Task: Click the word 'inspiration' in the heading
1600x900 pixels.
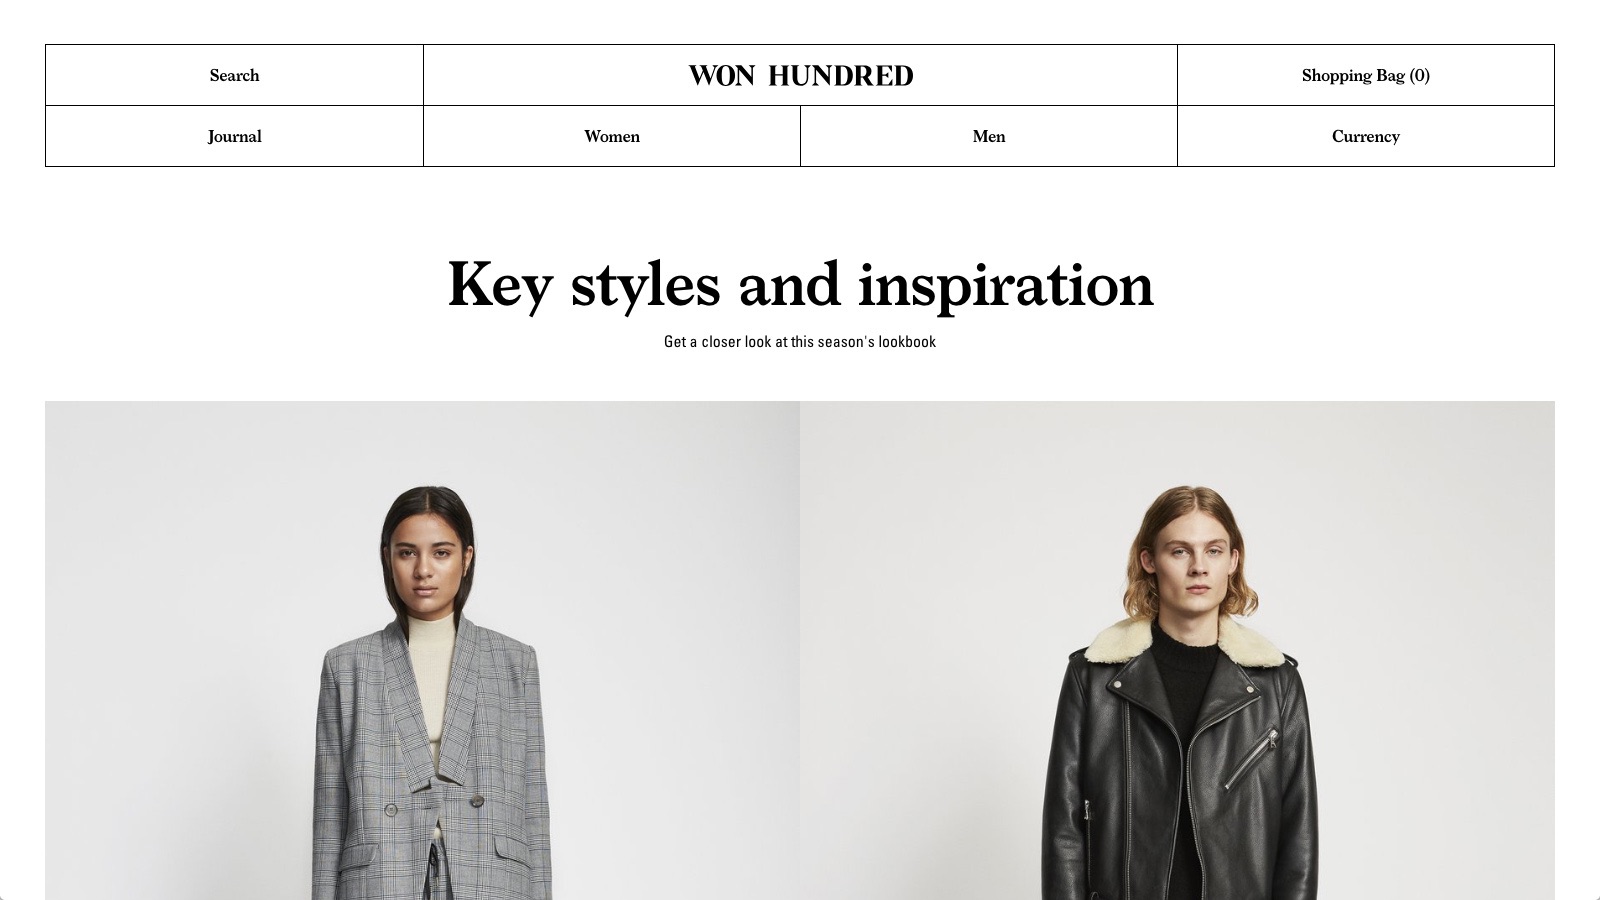Action: click(1006, 285)
